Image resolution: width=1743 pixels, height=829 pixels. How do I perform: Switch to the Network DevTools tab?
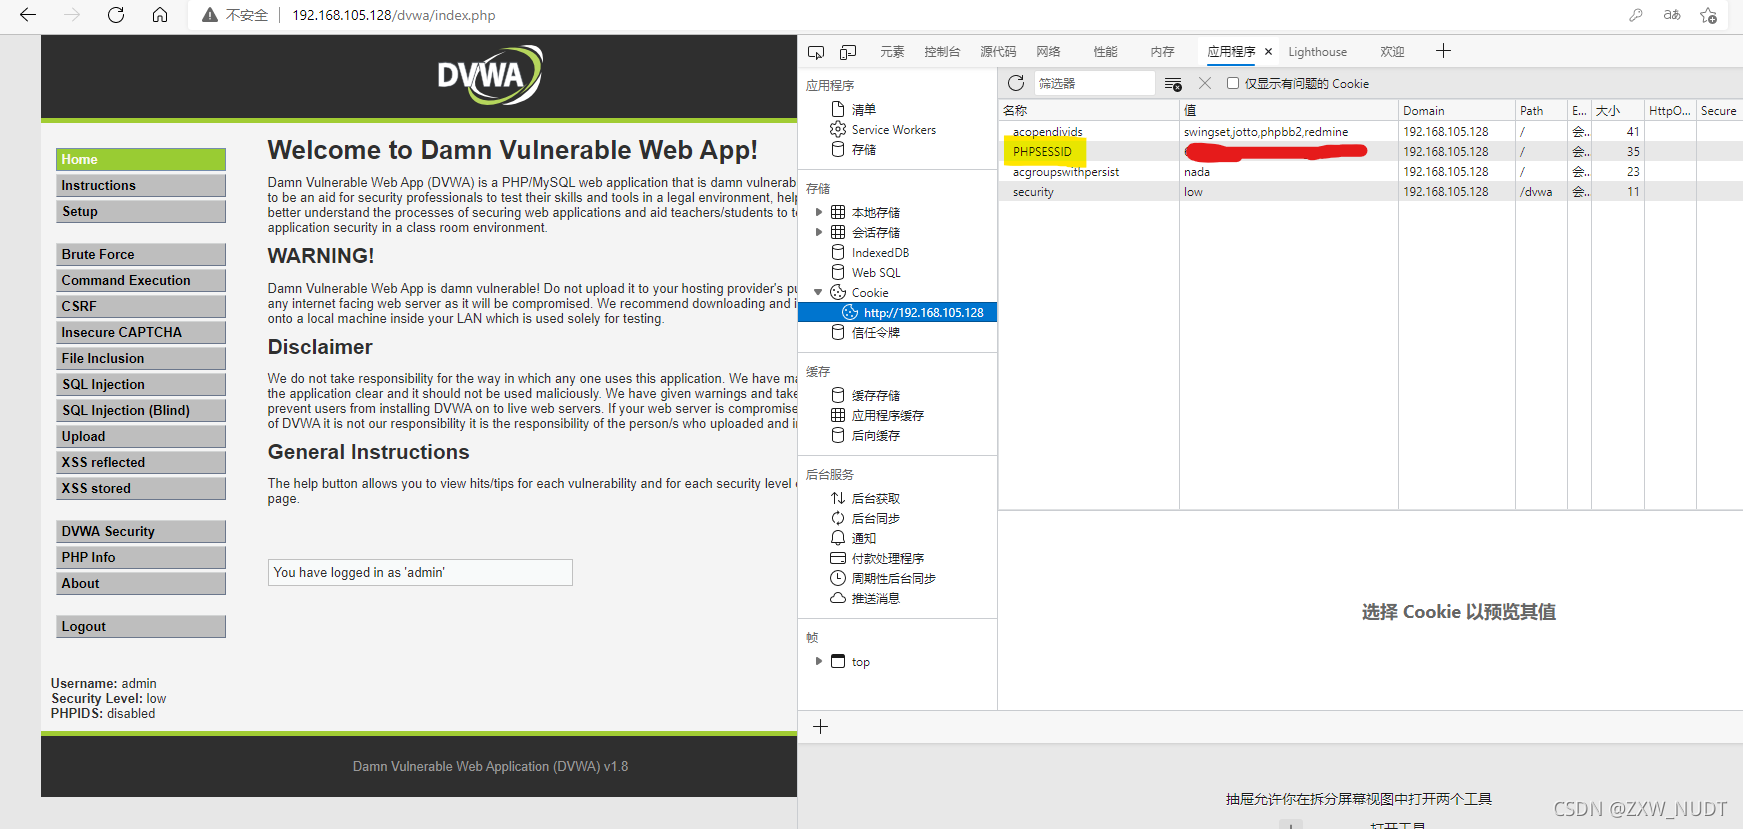pos(1048,52)
